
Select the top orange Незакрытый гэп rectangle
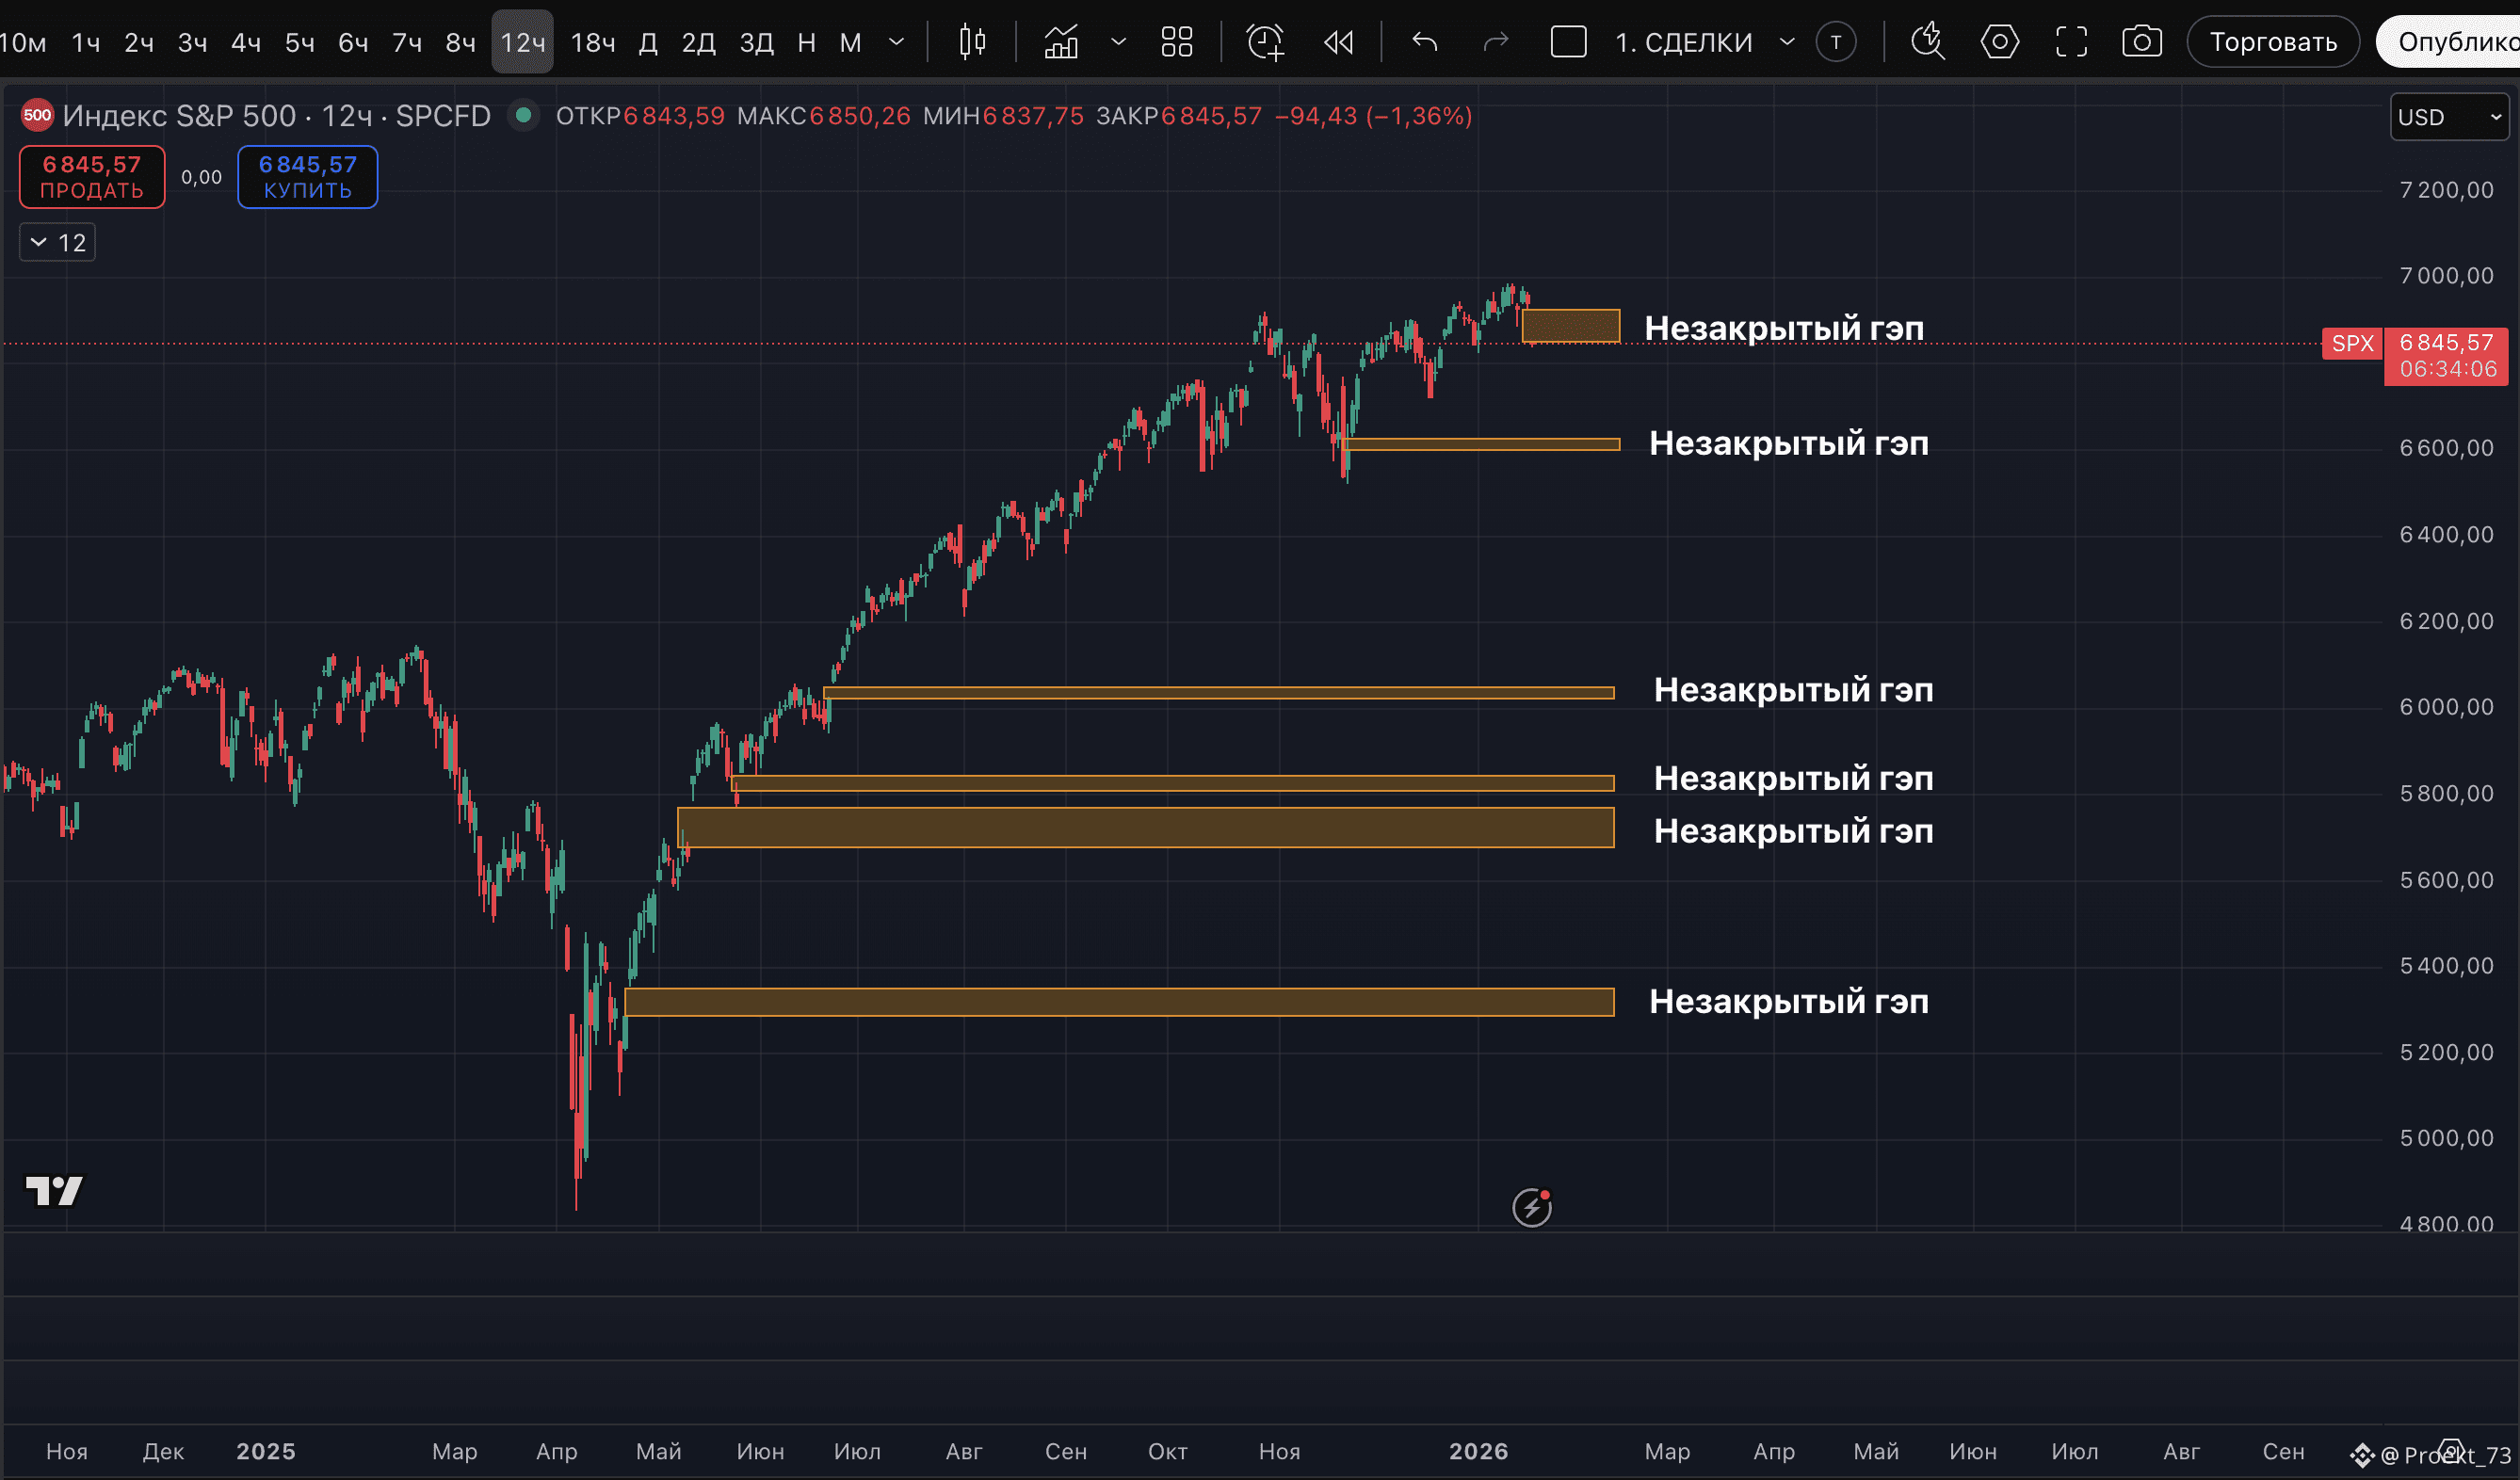(x=1570, y=326)
